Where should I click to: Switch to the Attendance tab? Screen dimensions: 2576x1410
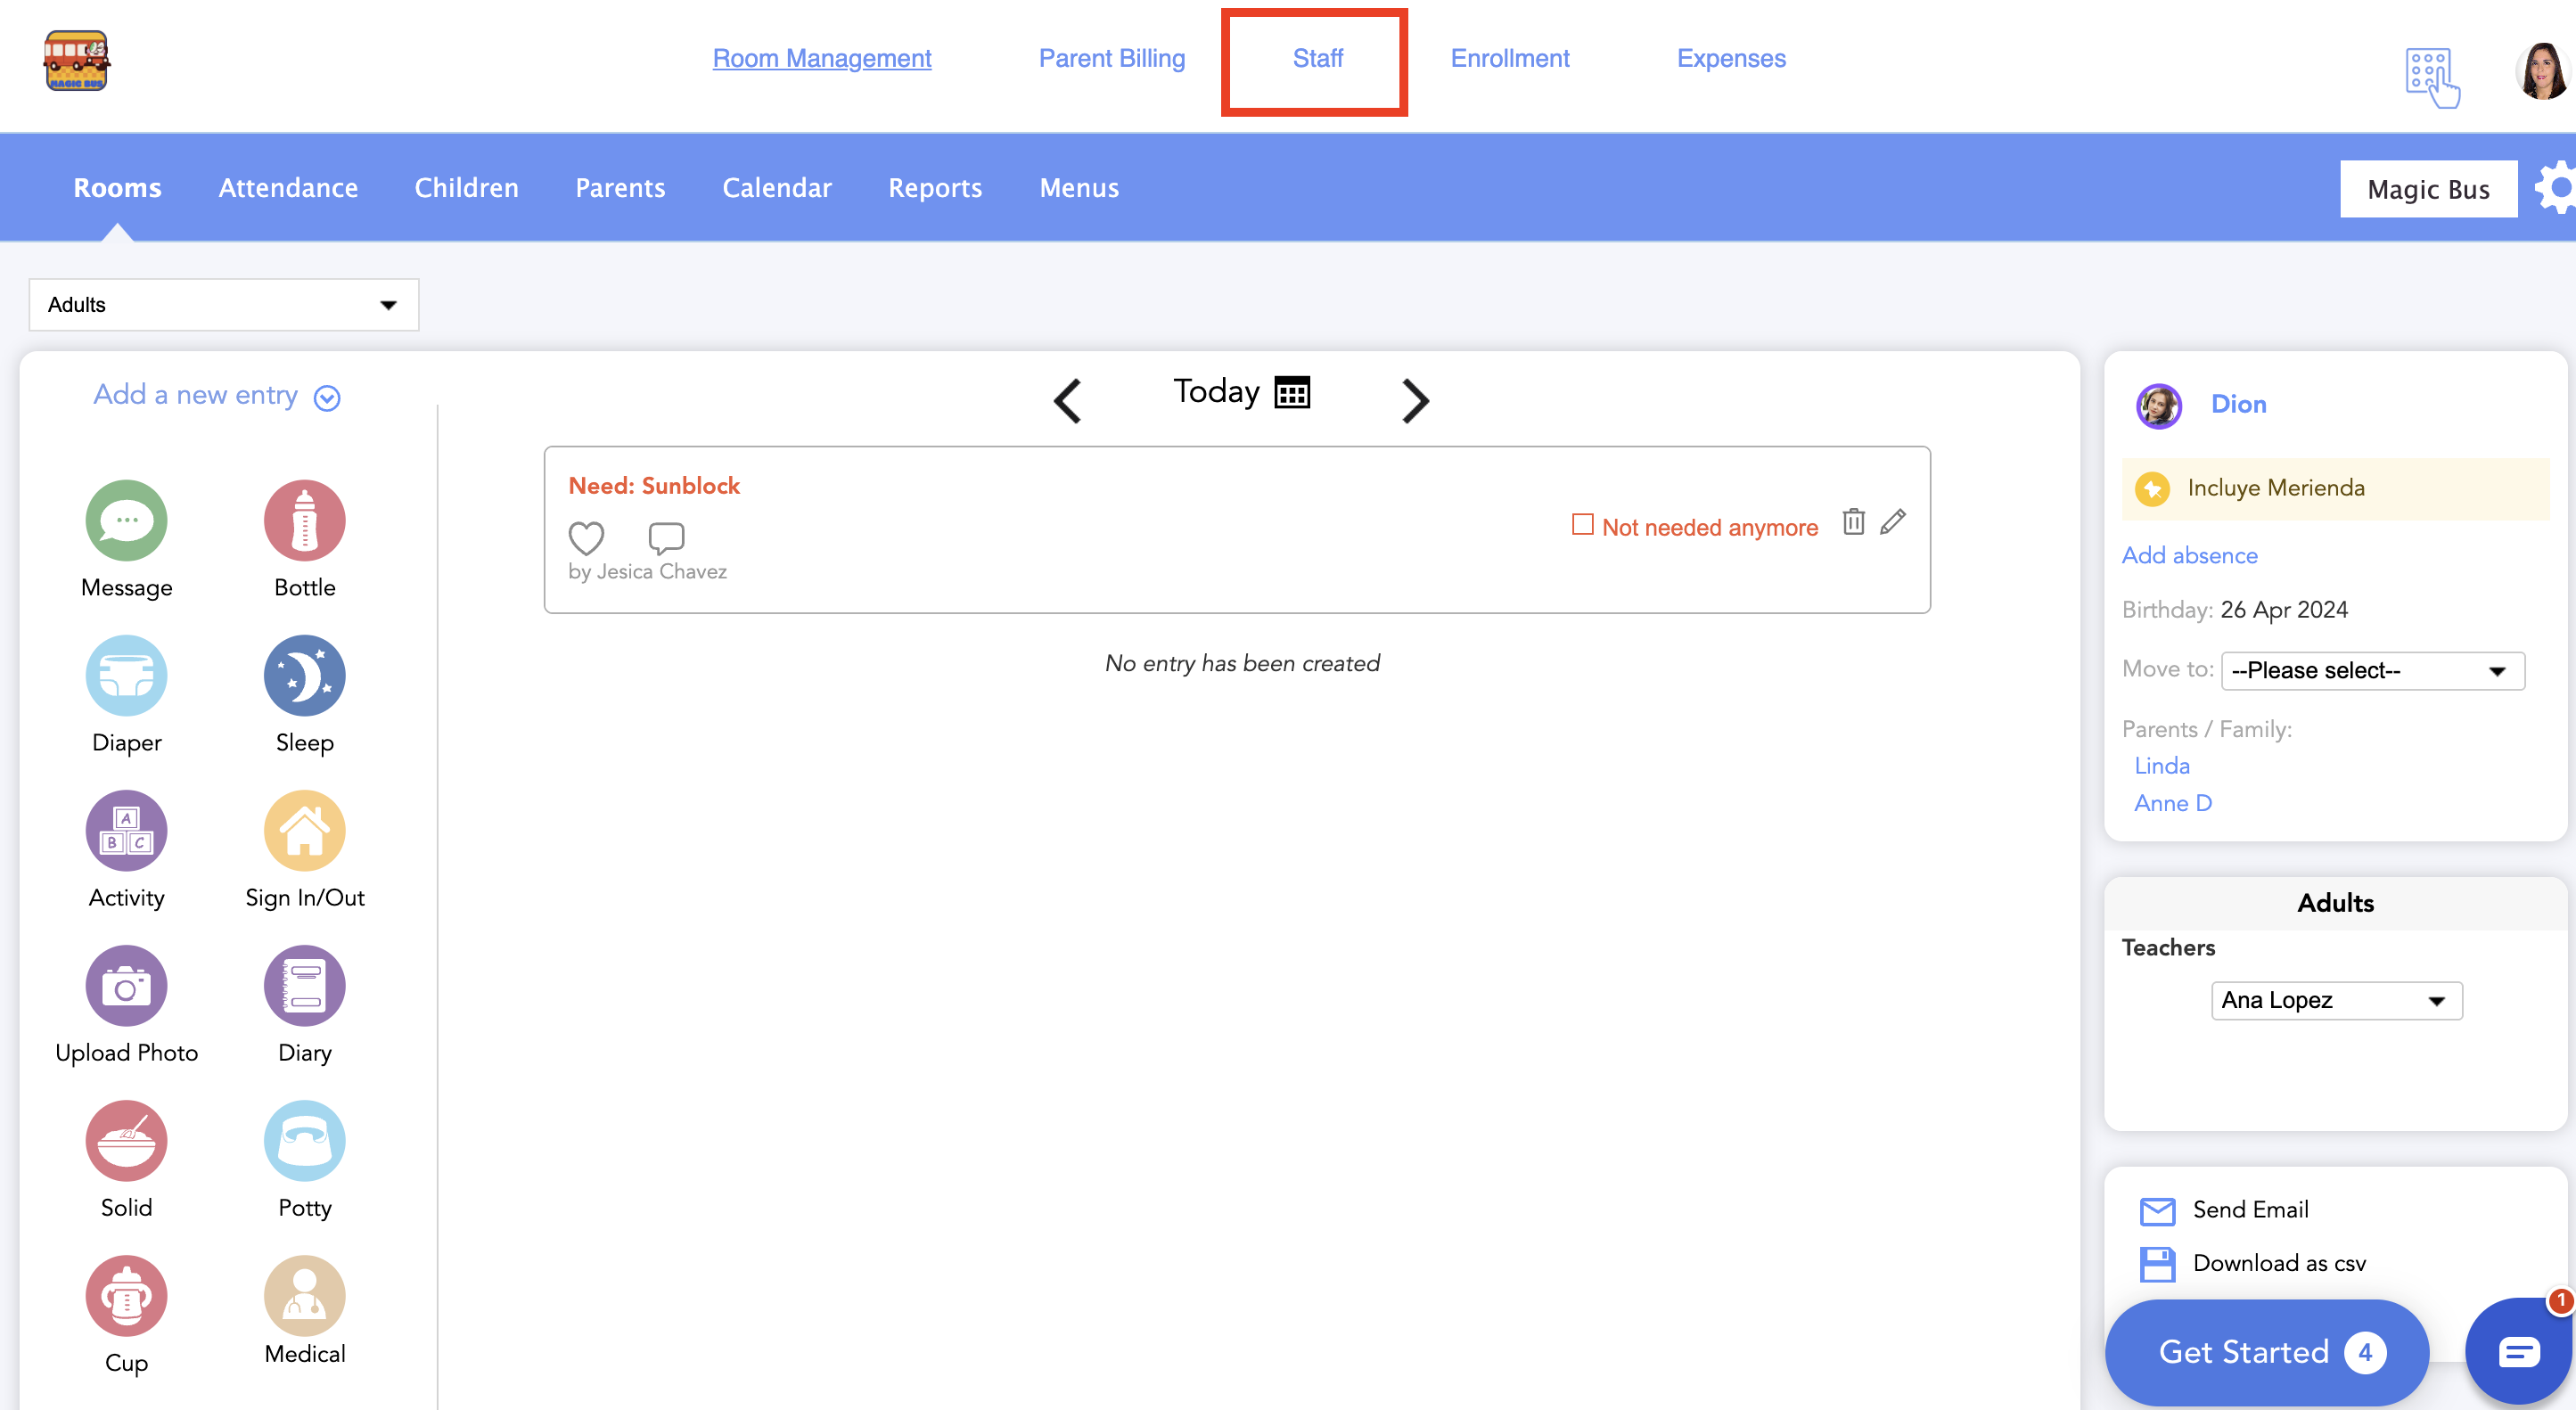coord(288,188)
